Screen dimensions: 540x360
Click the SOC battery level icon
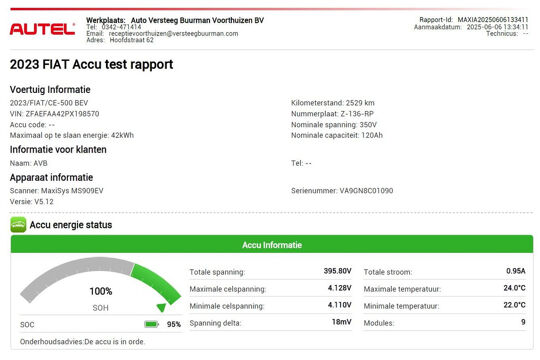tap(151, 324)
